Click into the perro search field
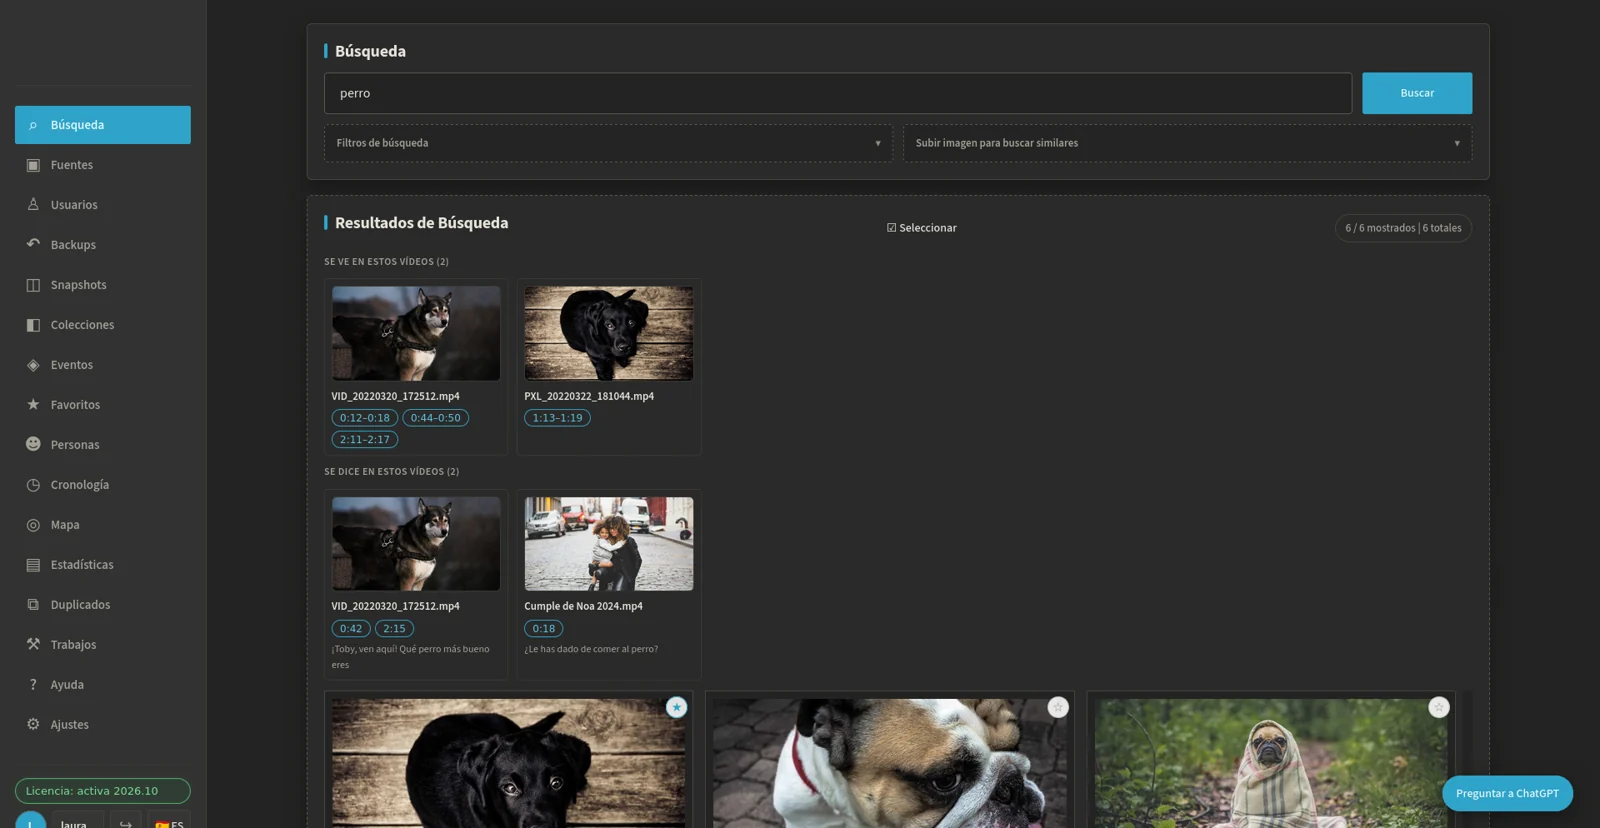Viewport: 1600px width, 828px height. pos(838,93)
